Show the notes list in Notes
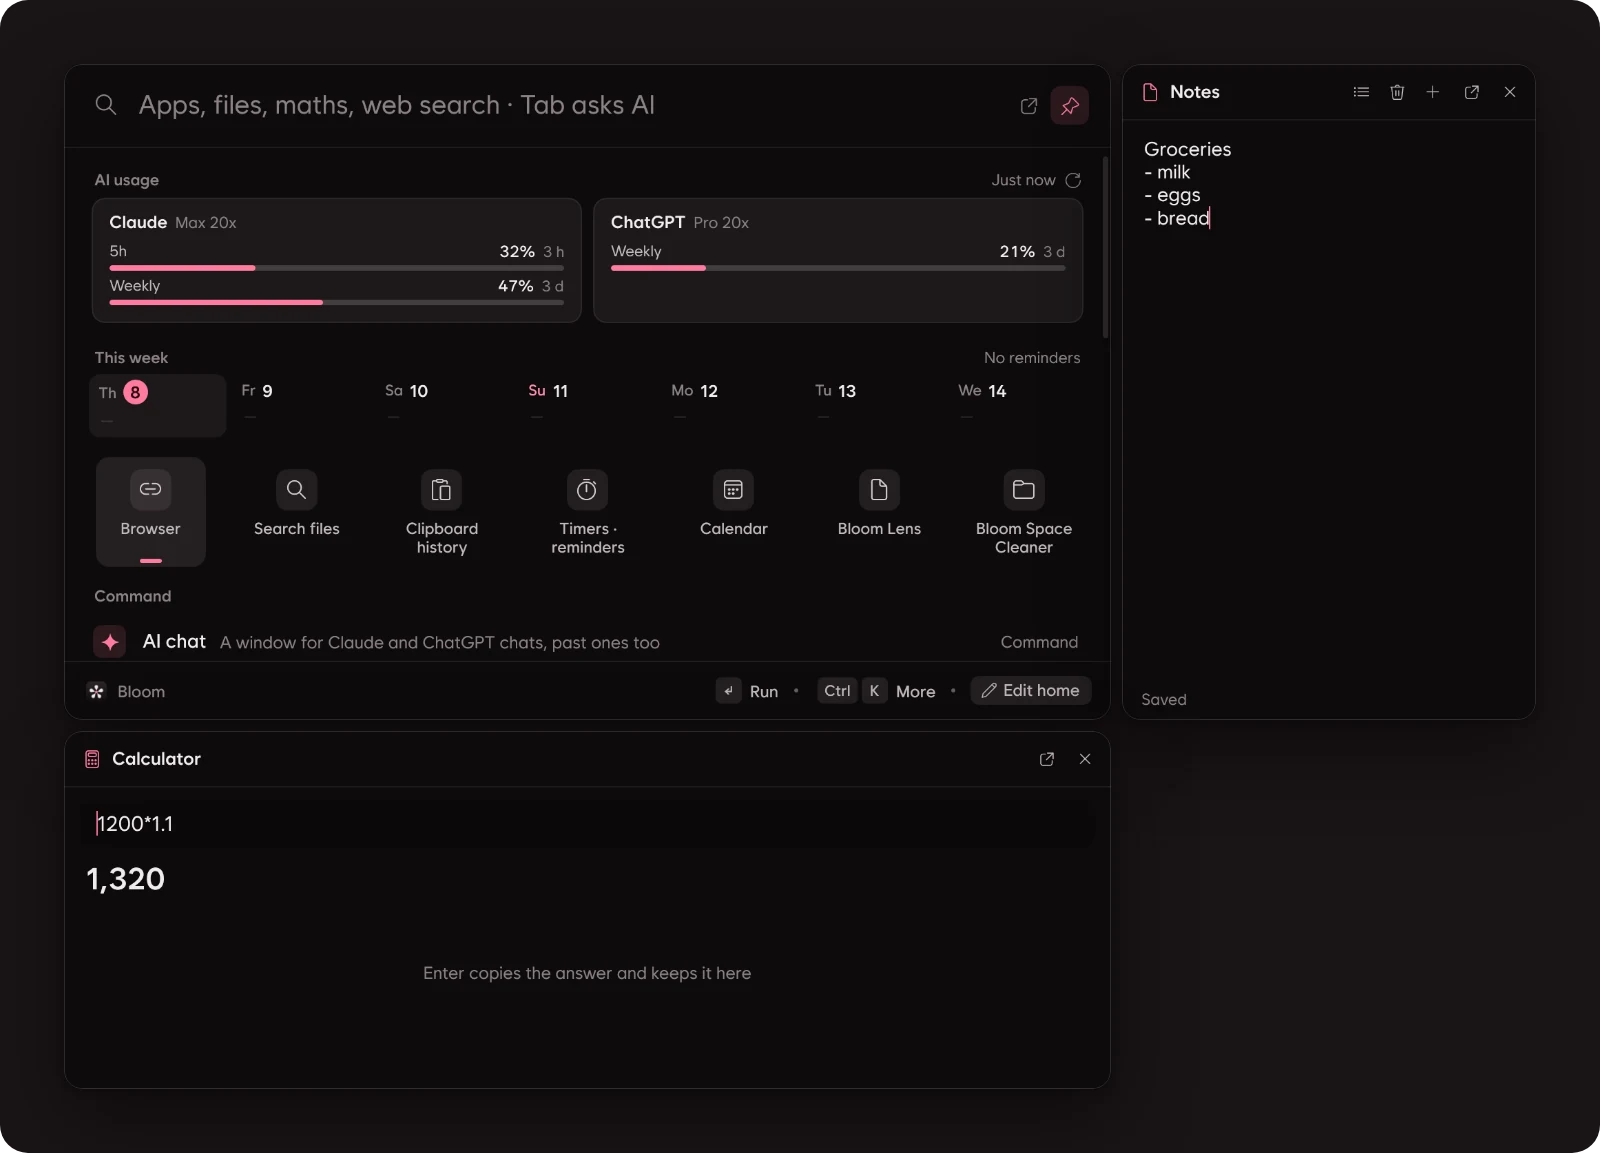The width and height of the screenshot is (1600, 1153). click(x=1361, y=92)
